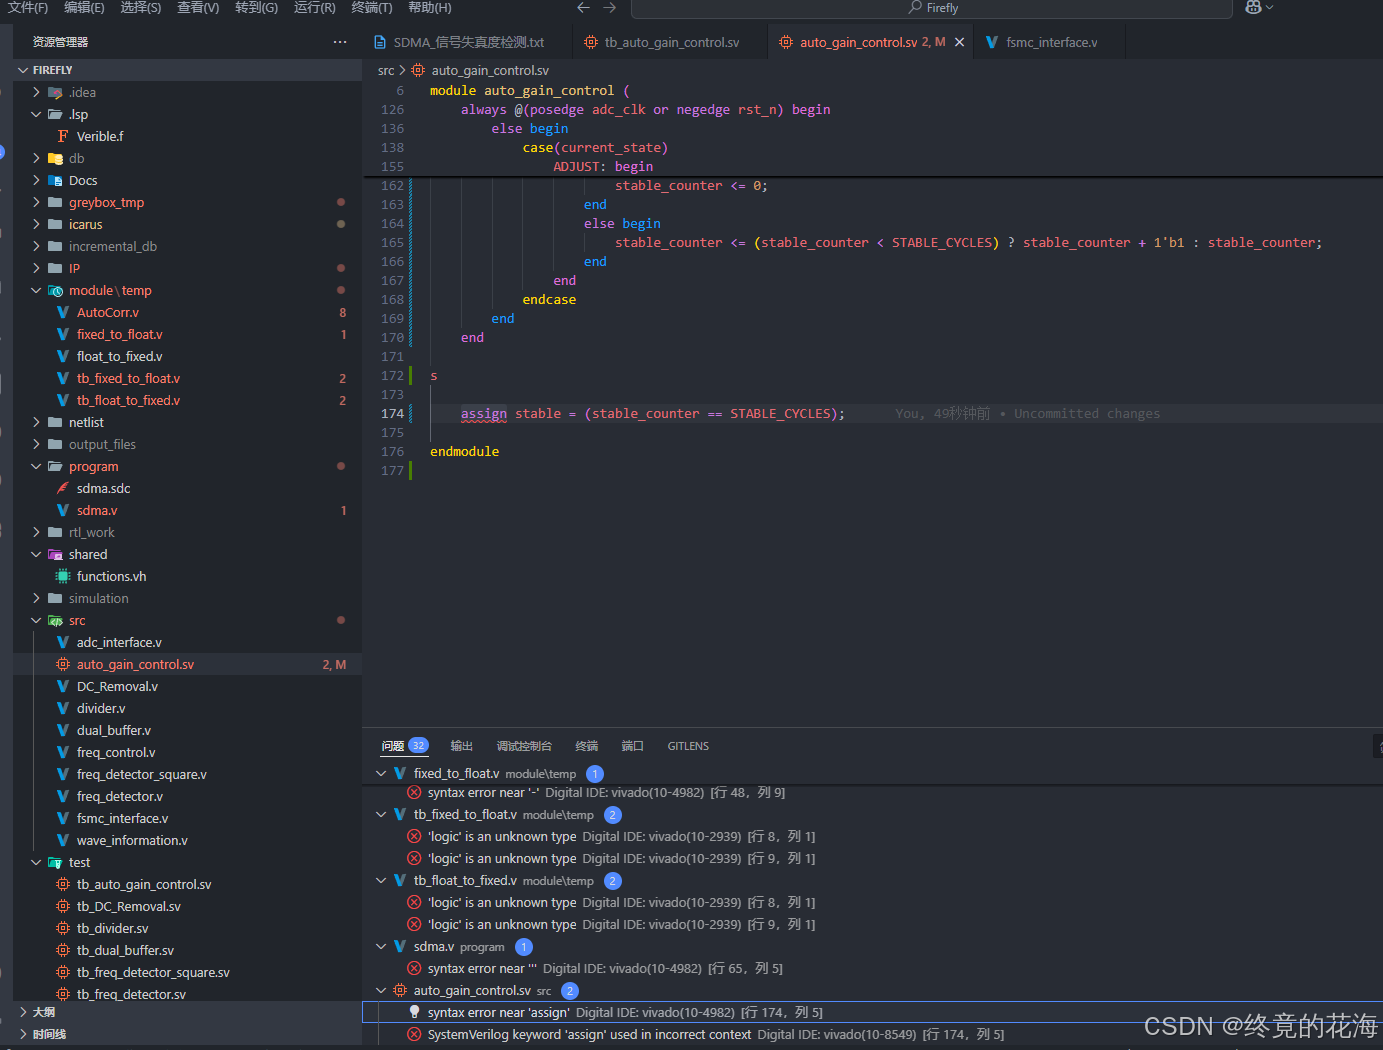This screenshot has height=1050, width=1383.
Task: Open the 输出 output panel tab
Action: point(461,746)
